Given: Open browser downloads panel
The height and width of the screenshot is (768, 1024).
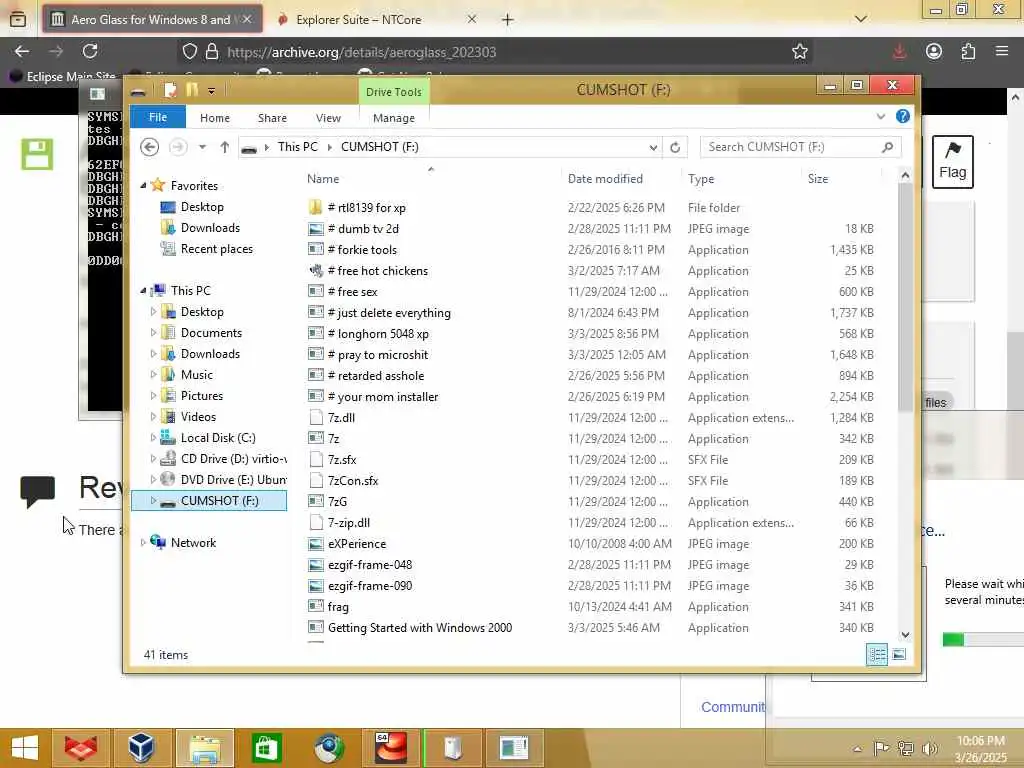Looking at the screenshot, I should pyautogui.click(x=899, y=51).
